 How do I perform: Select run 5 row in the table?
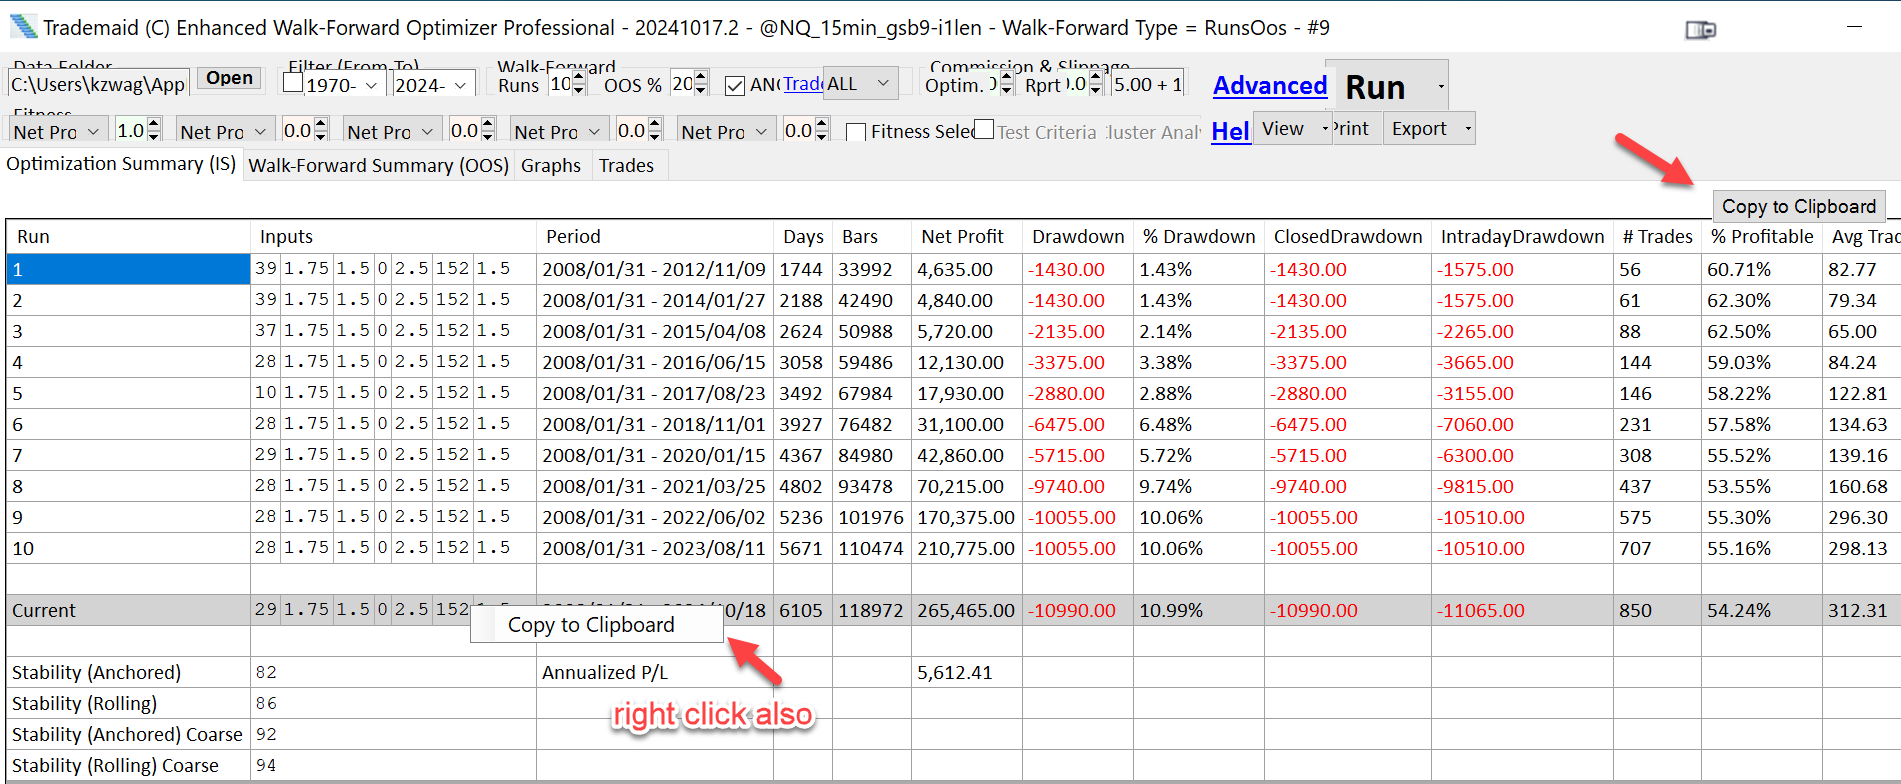click(x=127, y=393)
